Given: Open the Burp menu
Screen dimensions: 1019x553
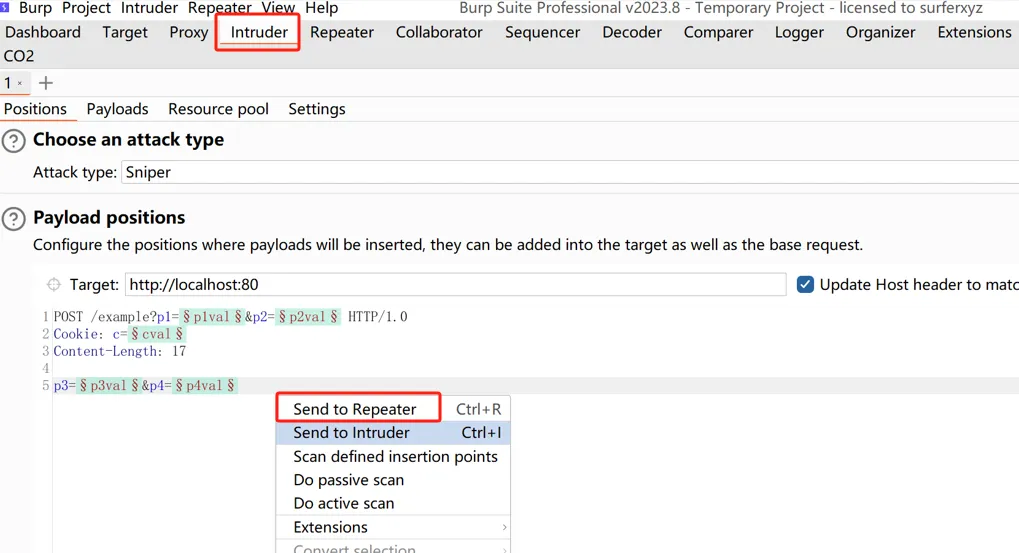Looking at the screenshot, I should (35, 8).
